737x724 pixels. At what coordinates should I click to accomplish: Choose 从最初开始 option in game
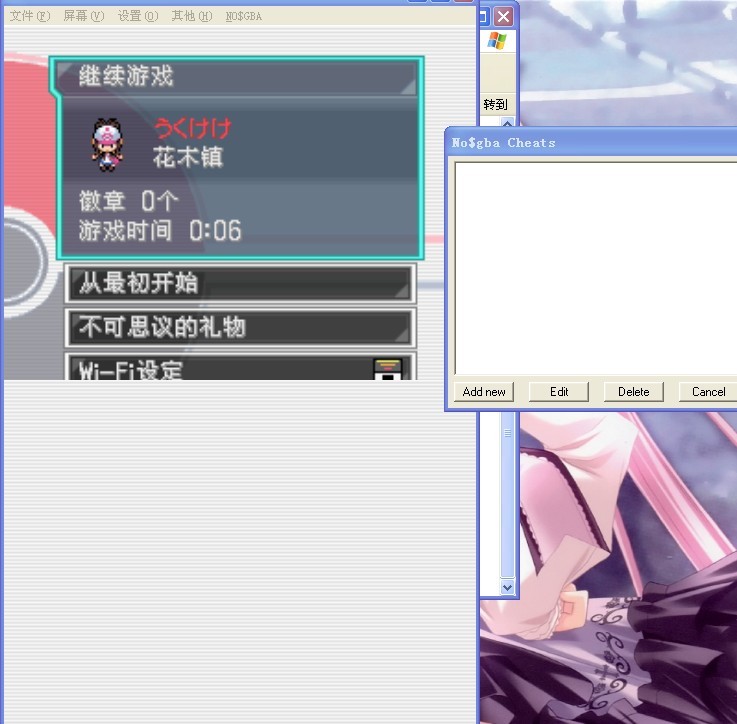click(x=240, y=283)
